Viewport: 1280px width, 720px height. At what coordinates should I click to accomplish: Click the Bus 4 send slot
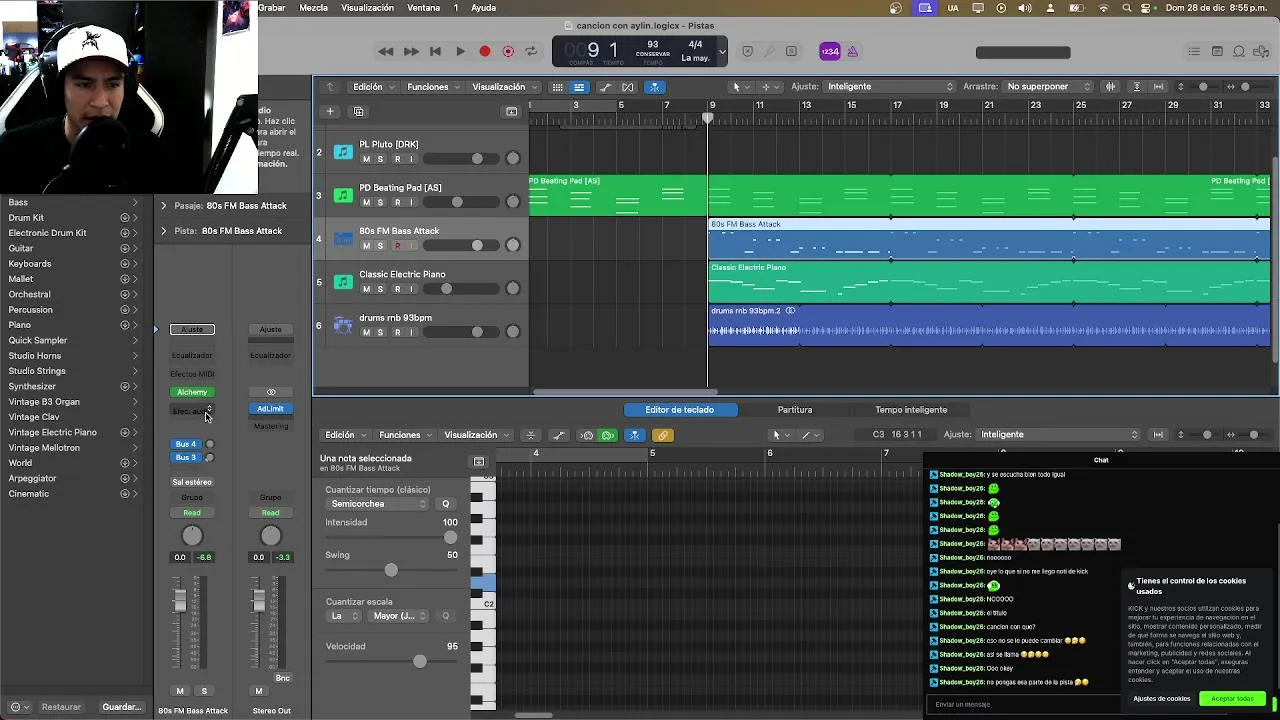coord(185,444)
